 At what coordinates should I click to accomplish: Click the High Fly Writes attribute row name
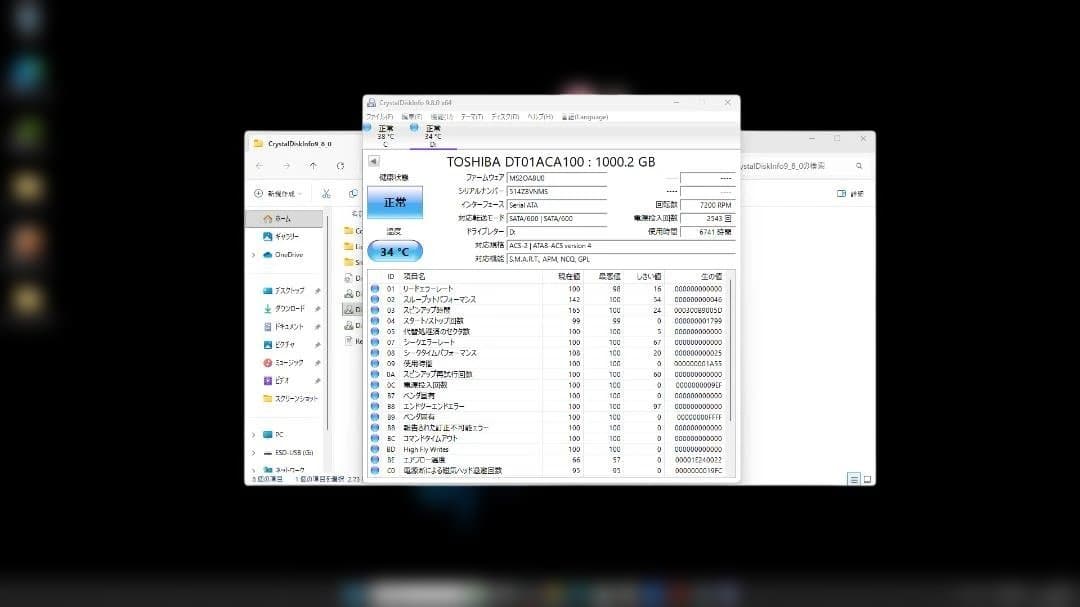click(426, 449)
